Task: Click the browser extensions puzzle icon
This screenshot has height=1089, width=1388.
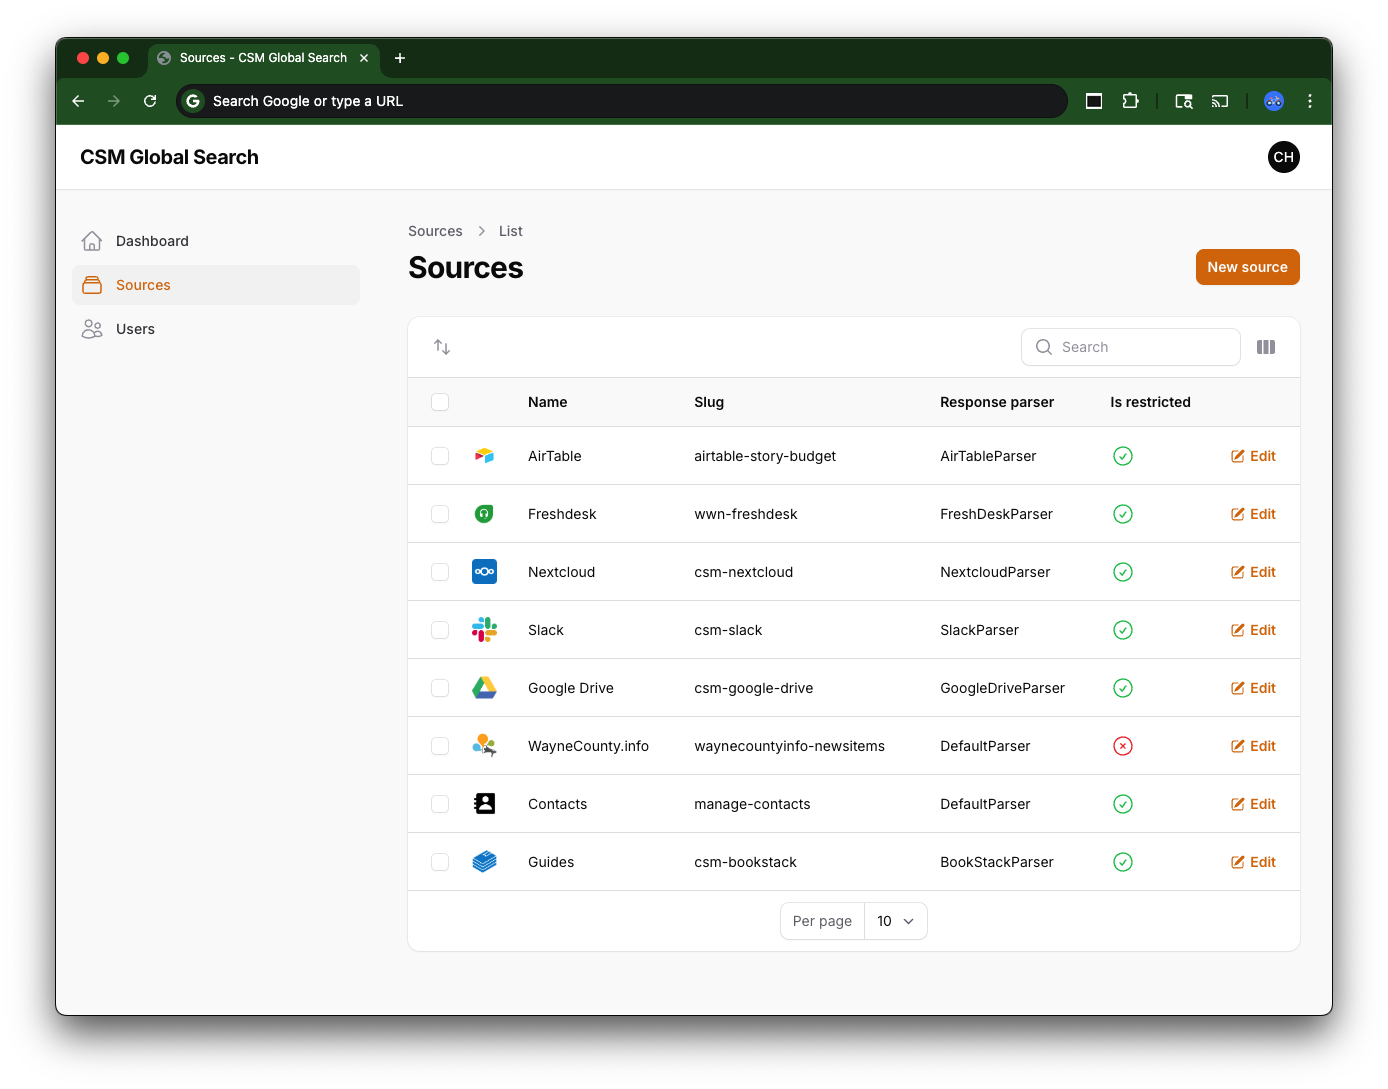Action: (1130, 101)
